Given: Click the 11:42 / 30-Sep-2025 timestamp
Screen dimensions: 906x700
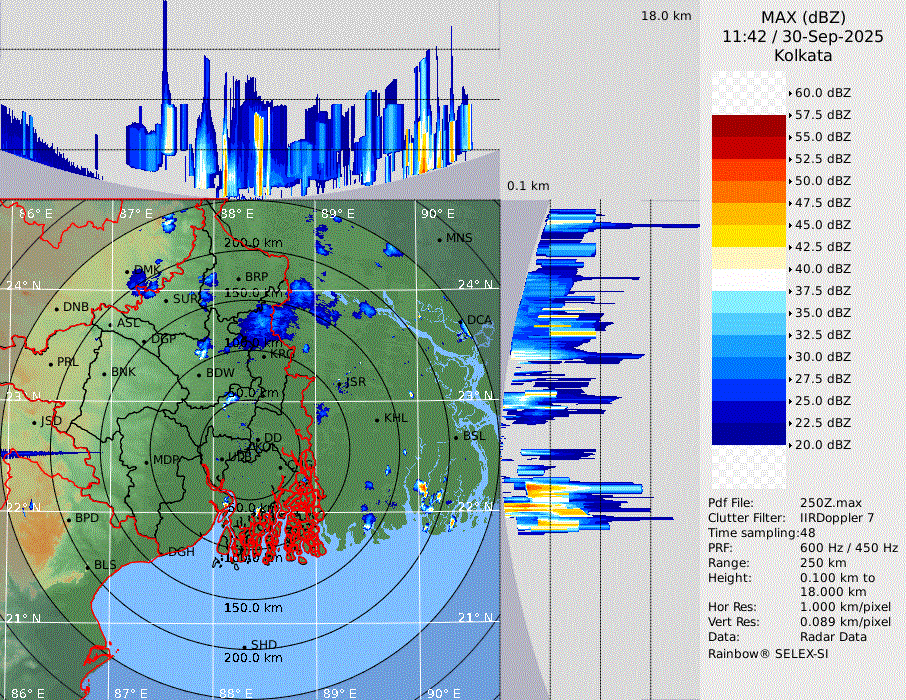Looking at the screenshot, I should [x=803, y=37].
